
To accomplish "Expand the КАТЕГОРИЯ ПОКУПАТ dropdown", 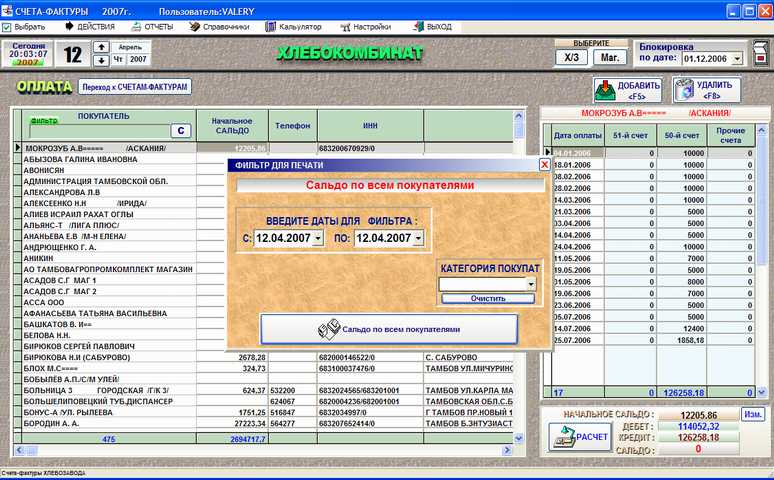I will pyautogui.click(x=531, y=284).
